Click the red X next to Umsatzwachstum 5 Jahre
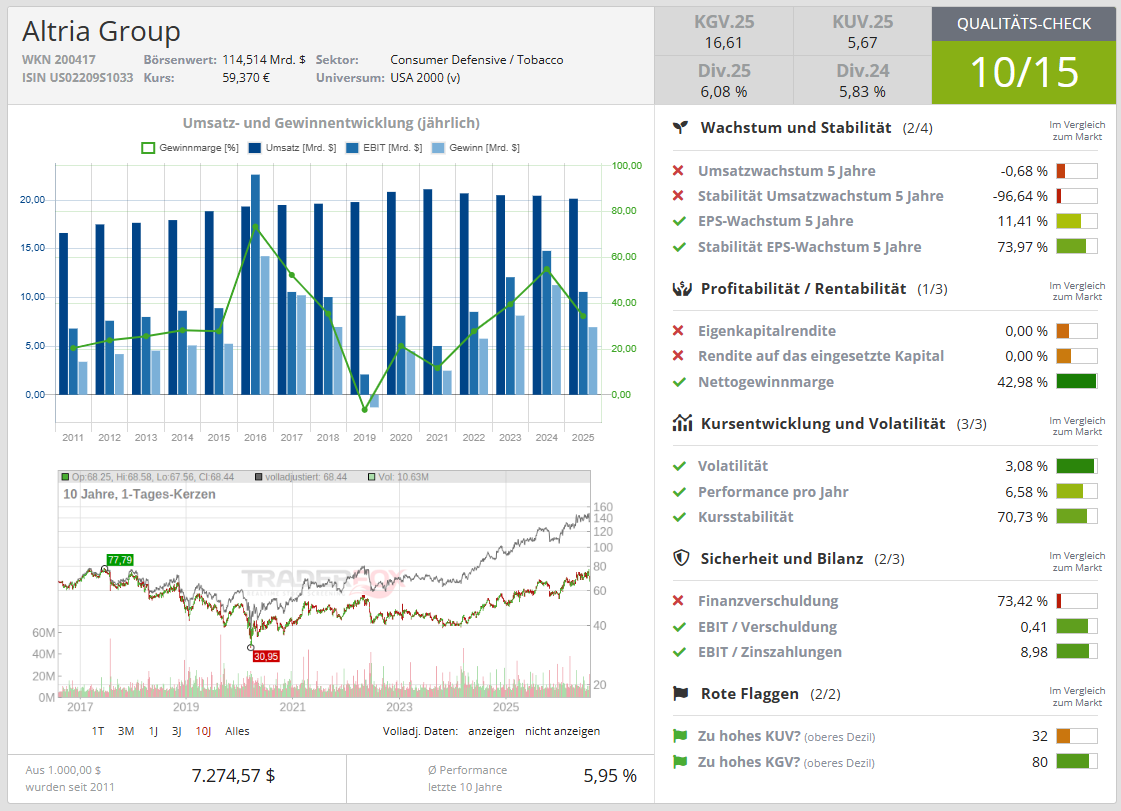1121x811 pixels. coord(678,171)
